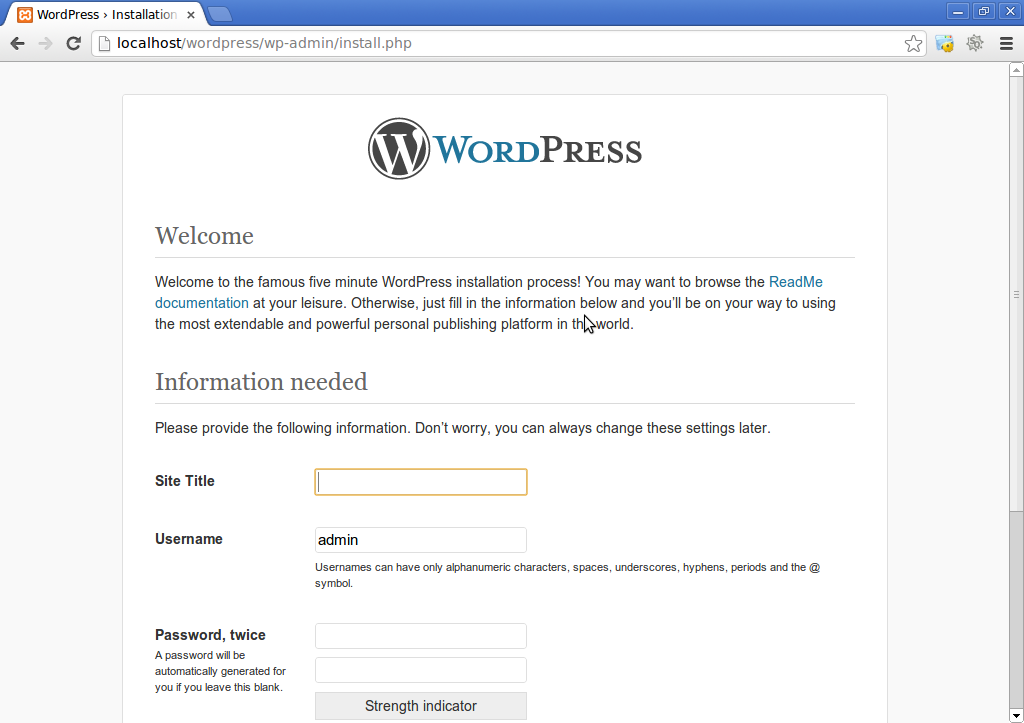Screen dimensions: 1024x723
Task: Click the gear extension icon in toolbar
Action: [975, 44]
